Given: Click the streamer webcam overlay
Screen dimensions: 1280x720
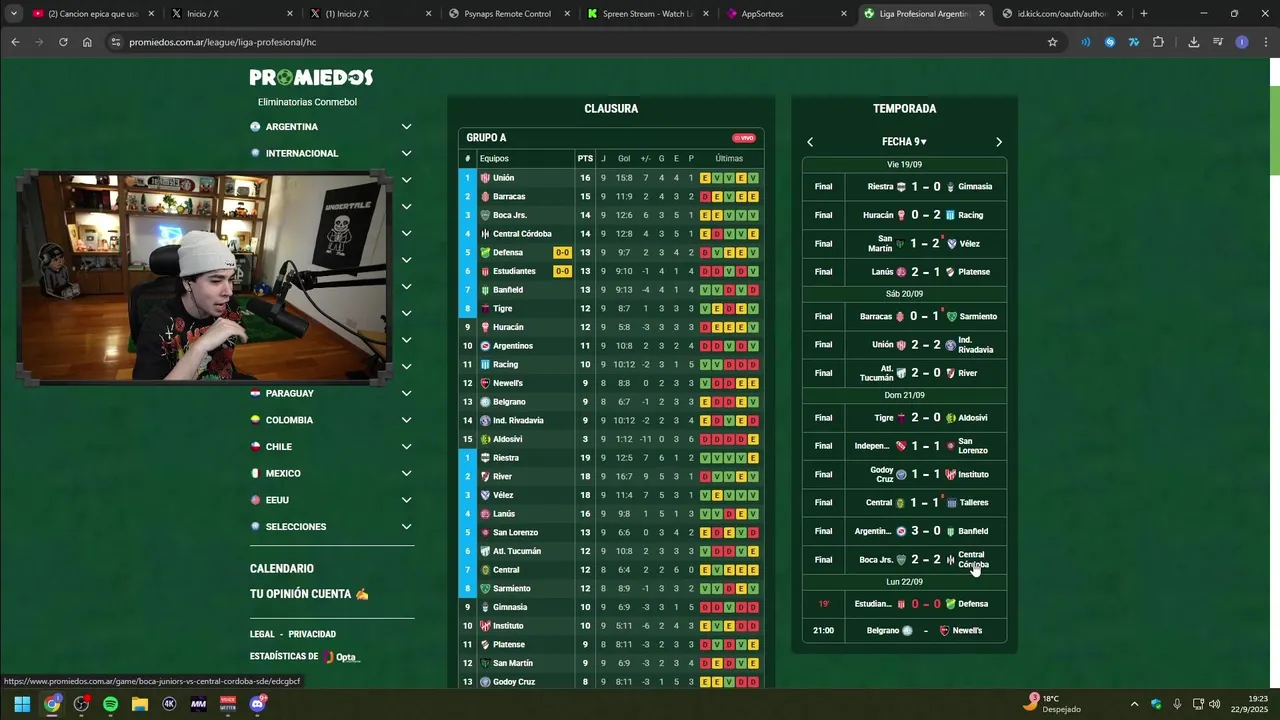Looking at the screenshot, I should pyautogui.click(x=203, y=278).
